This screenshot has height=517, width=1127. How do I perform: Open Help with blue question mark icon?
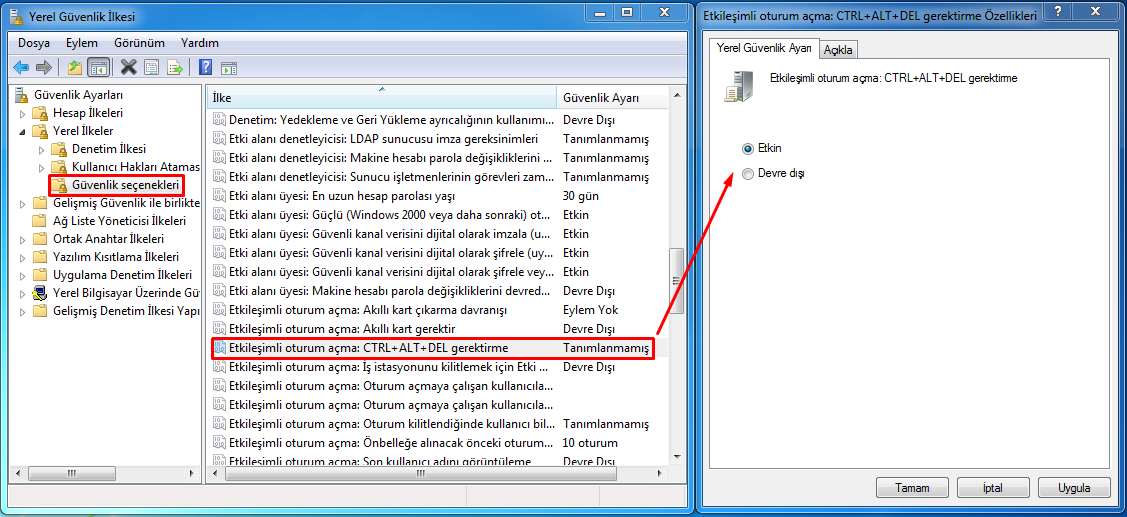coord(205,67)
